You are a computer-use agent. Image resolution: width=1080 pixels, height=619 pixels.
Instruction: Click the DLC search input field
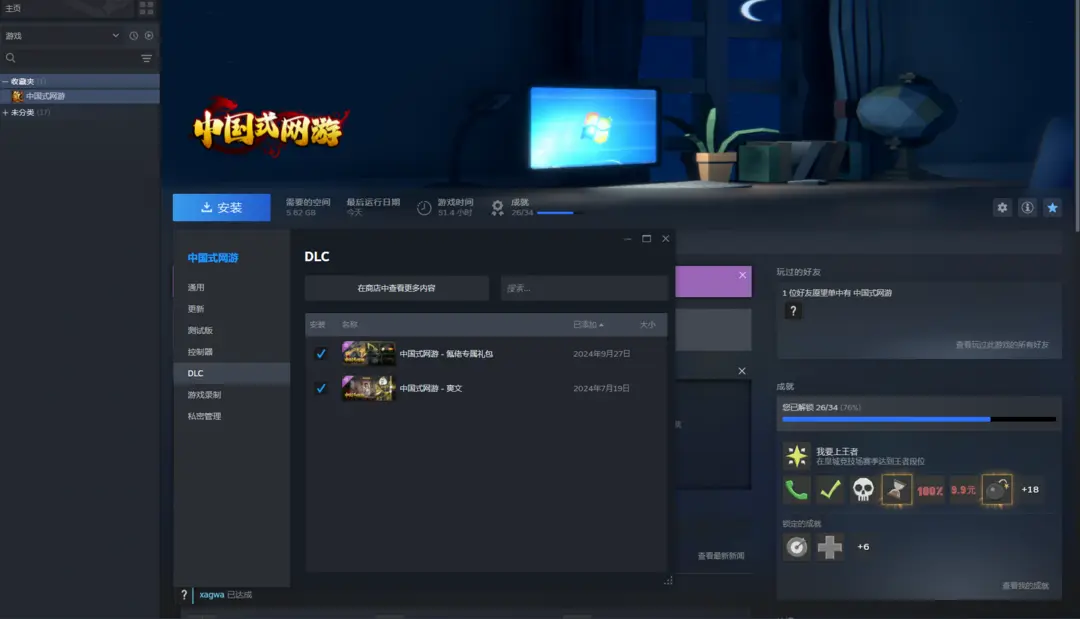pyautogui.click(x=584, y=288)
